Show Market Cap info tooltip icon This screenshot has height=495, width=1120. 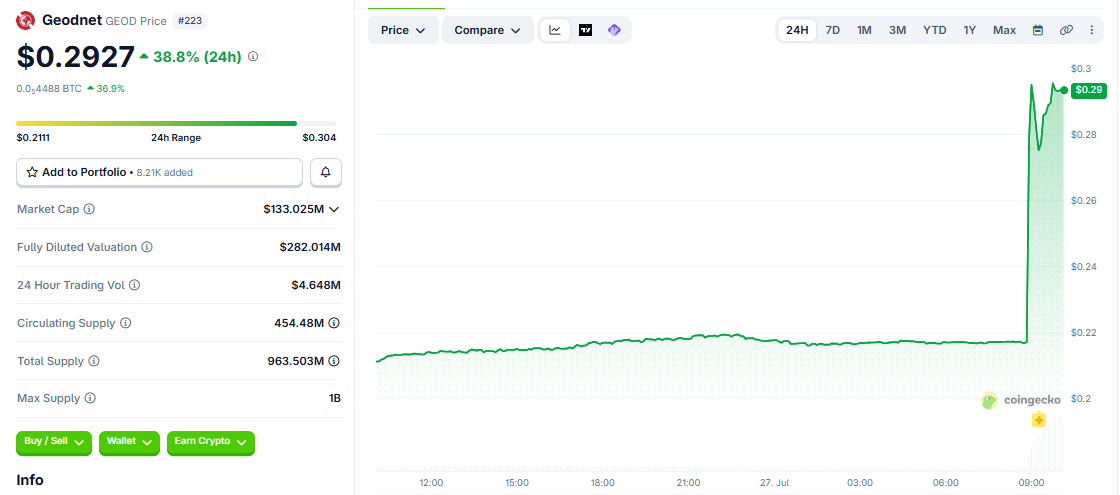coord(89,209)
